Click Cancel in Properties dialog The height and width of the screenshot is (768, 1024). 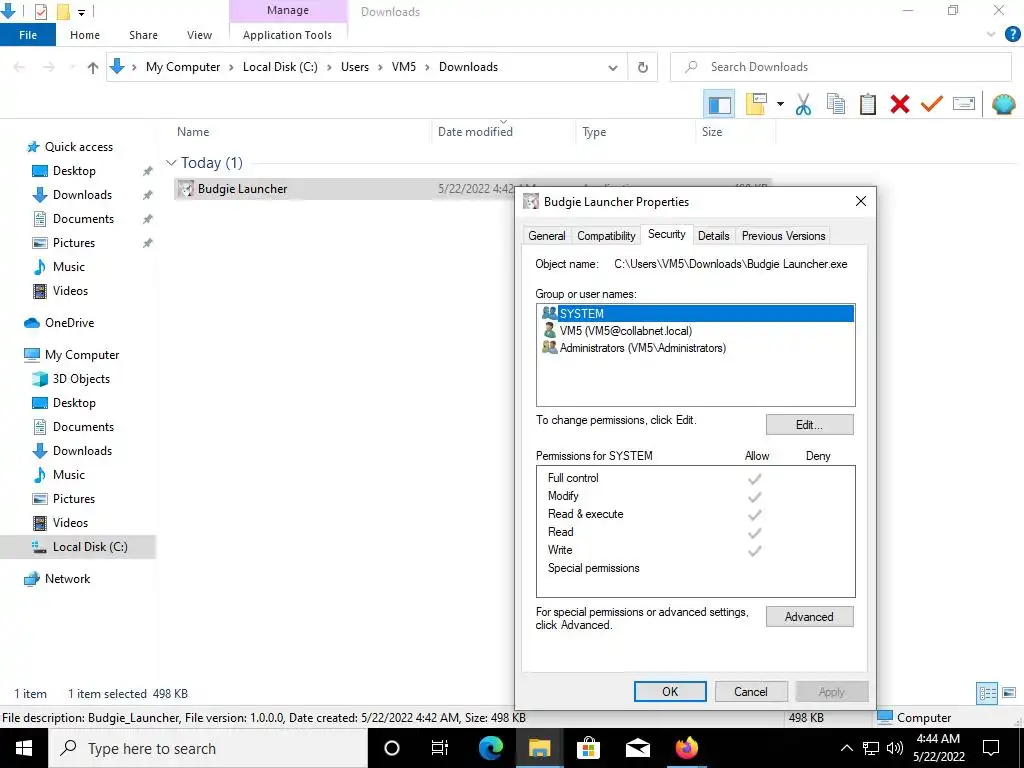point(750,692)
